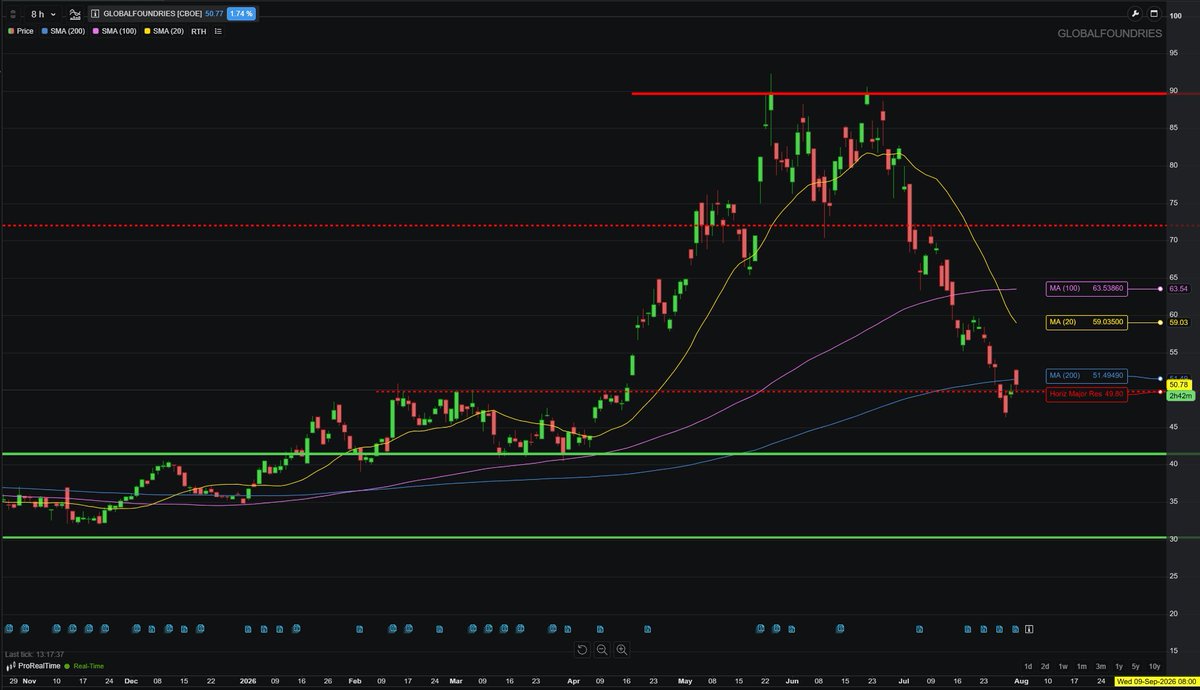
Task: Click the wrench settings icon
Action: click(x=1135, y=14)
